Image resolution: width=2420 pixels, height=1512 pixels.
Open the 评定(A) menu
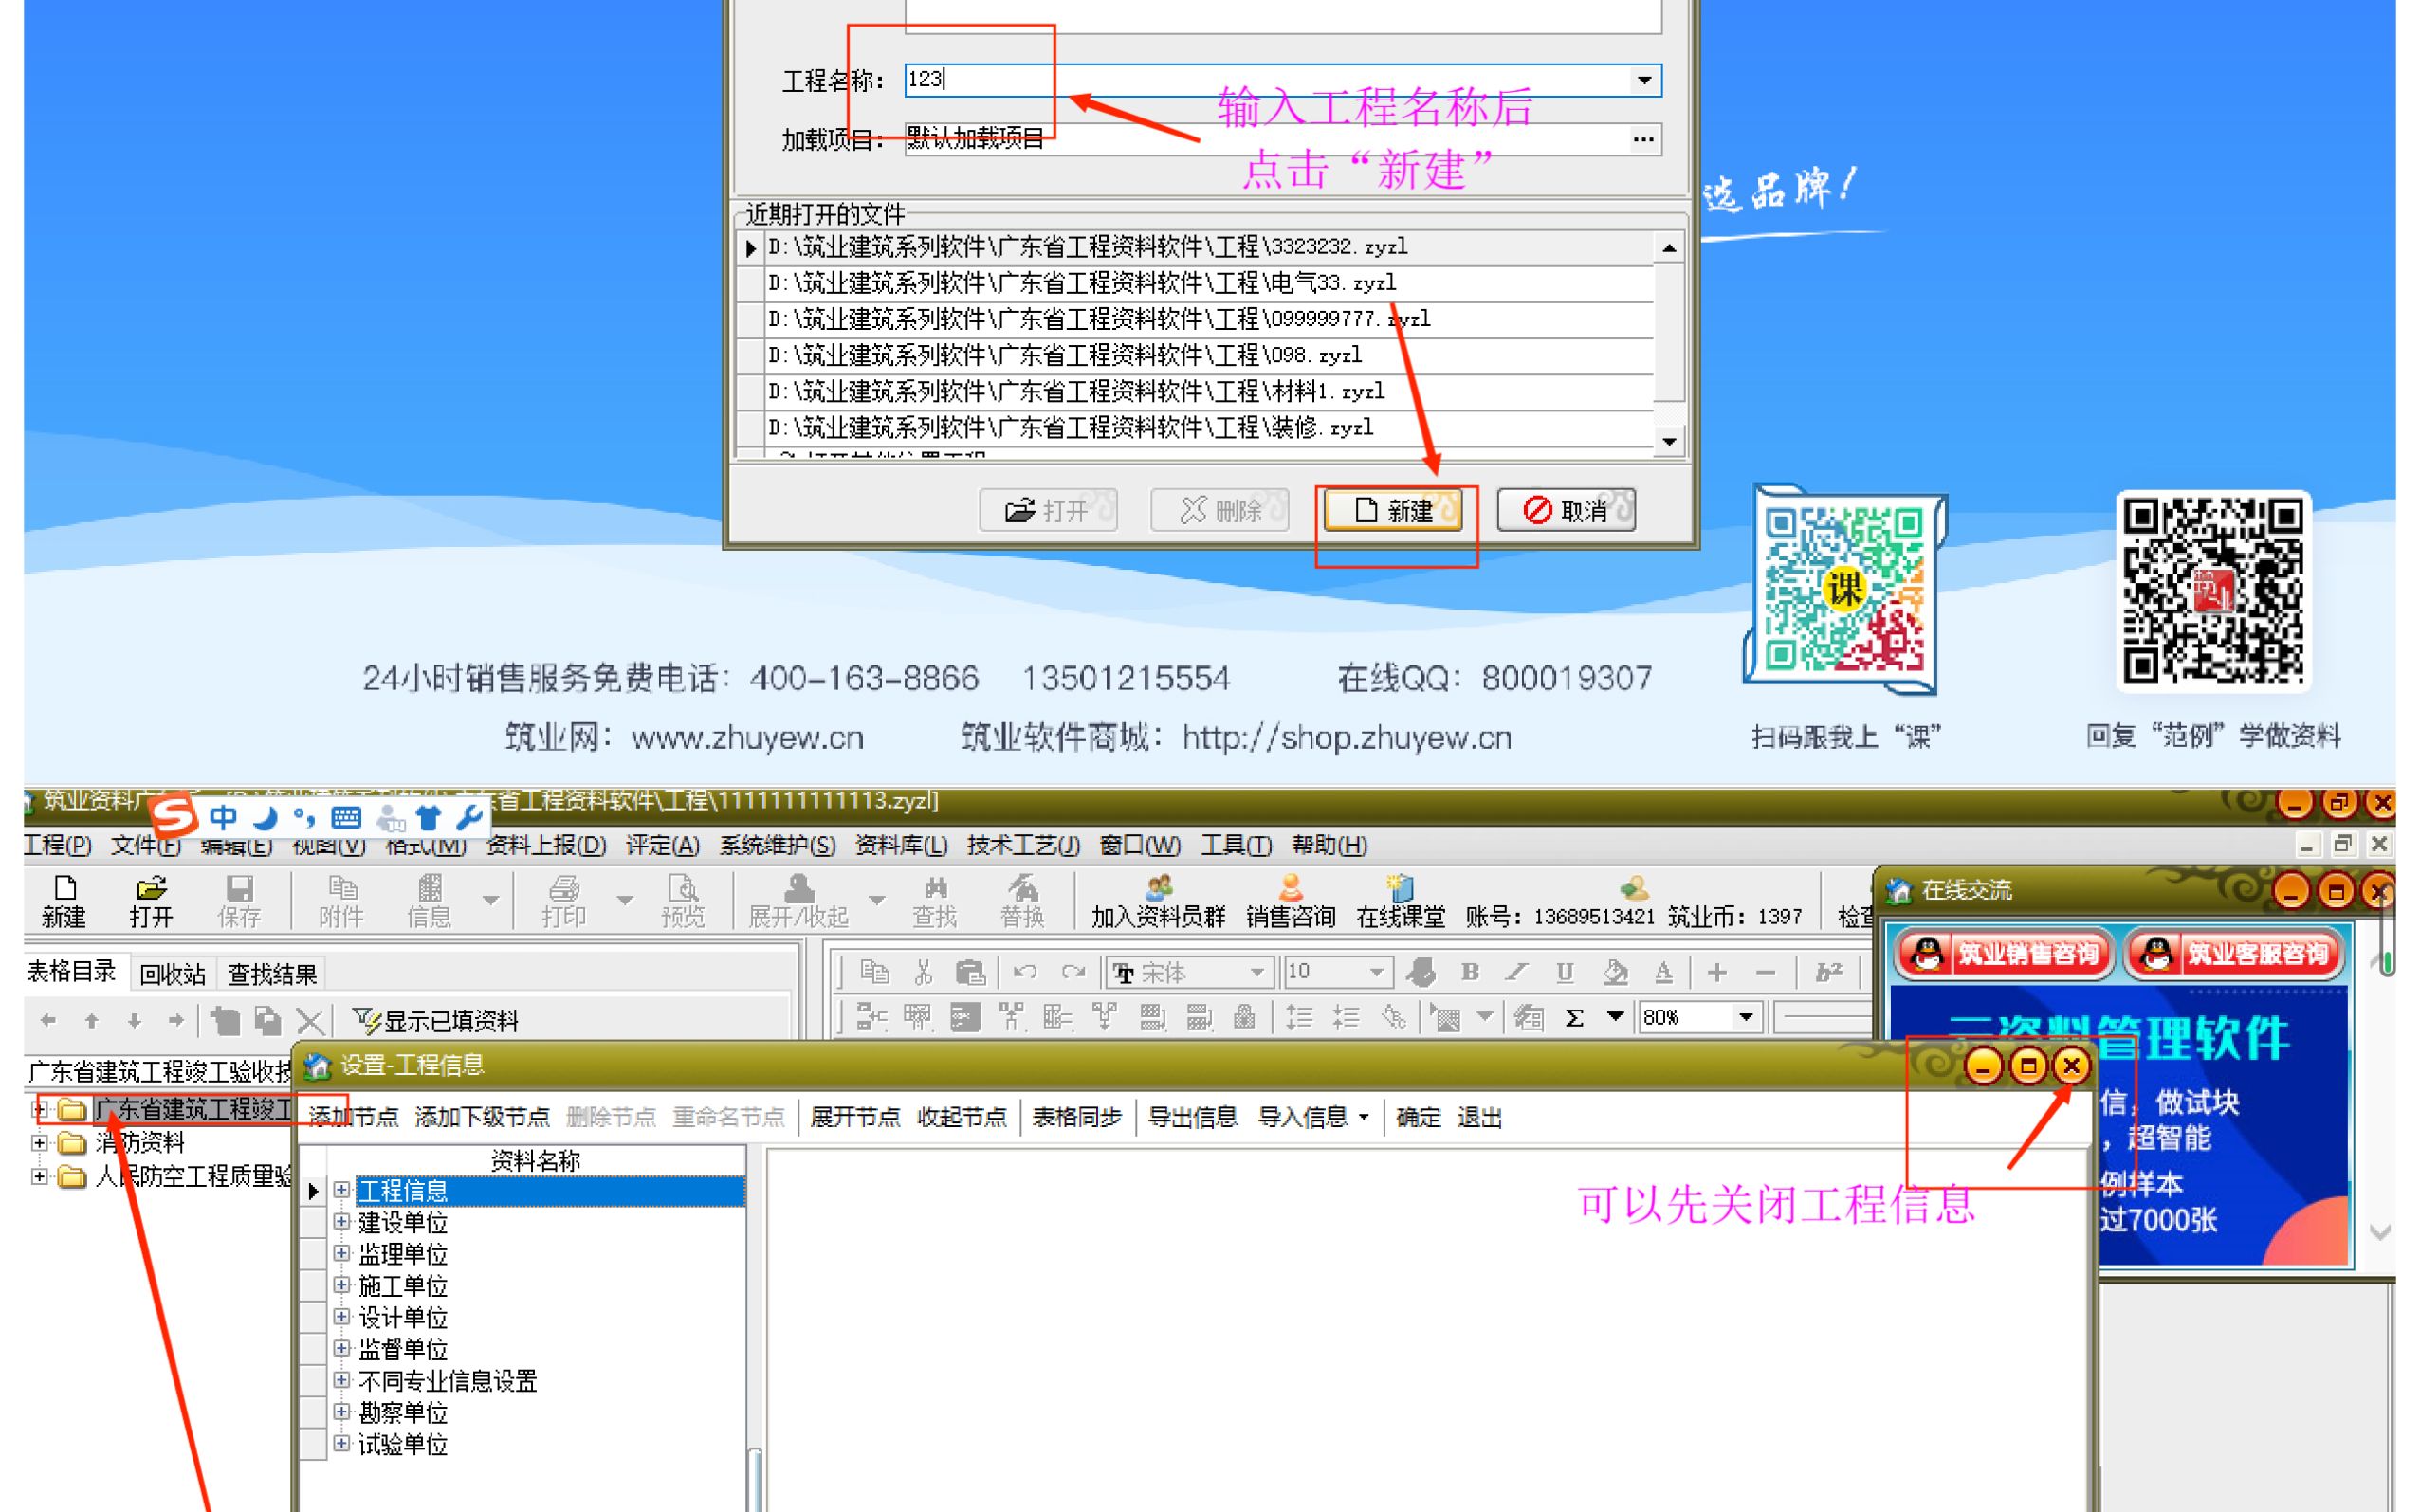662,845
